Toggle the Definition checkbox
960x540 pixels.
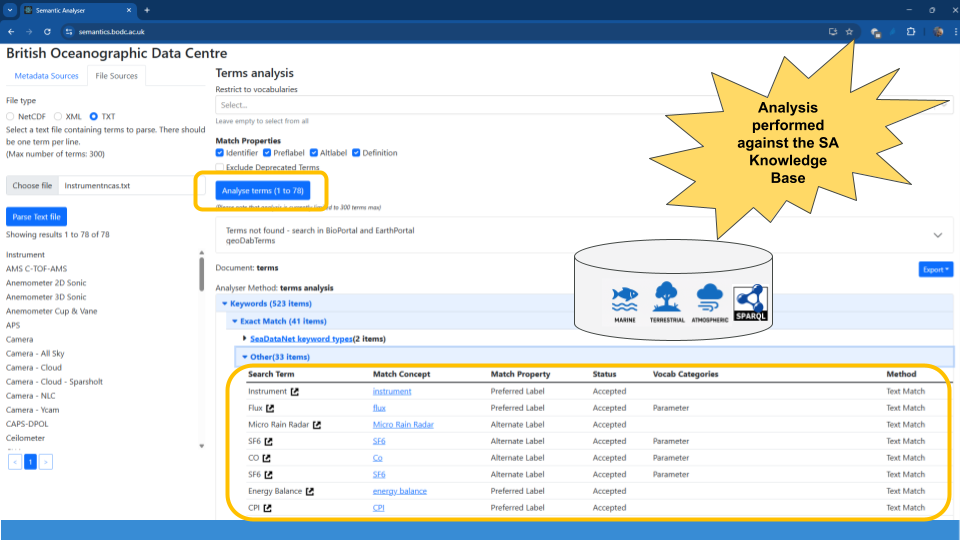click(x=356, y=153)
